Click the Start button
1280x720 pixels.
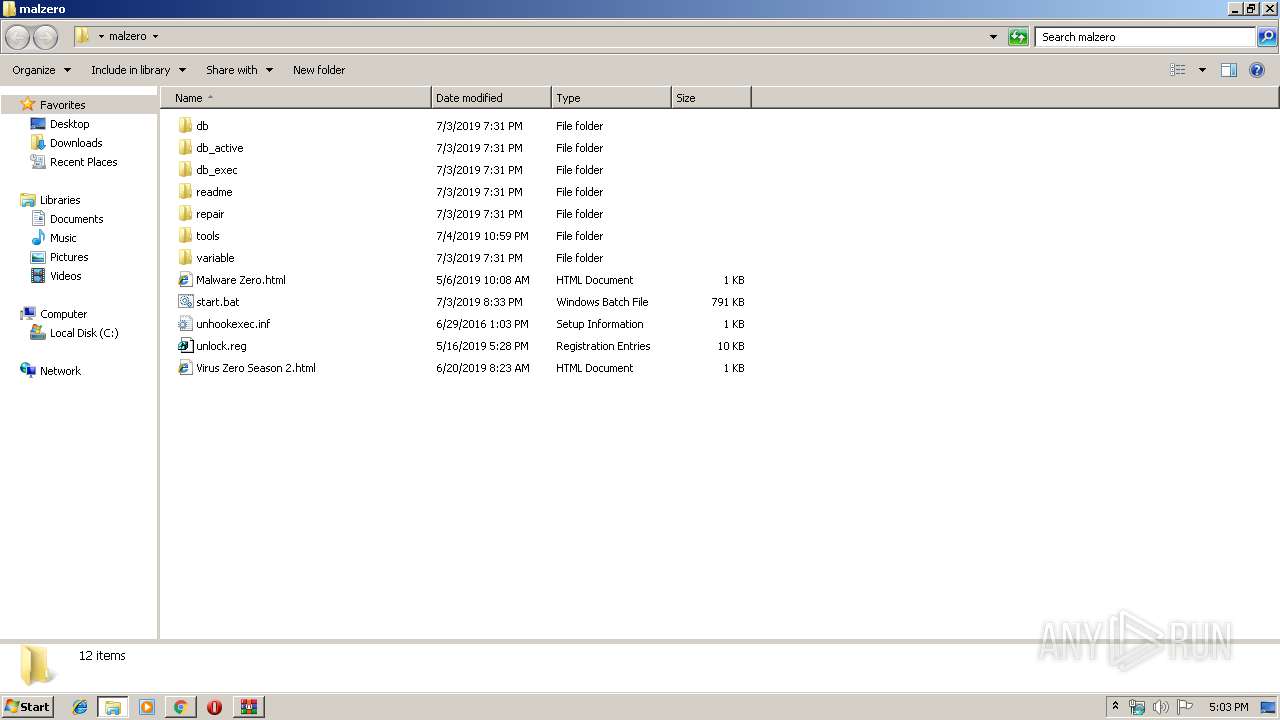27,707
